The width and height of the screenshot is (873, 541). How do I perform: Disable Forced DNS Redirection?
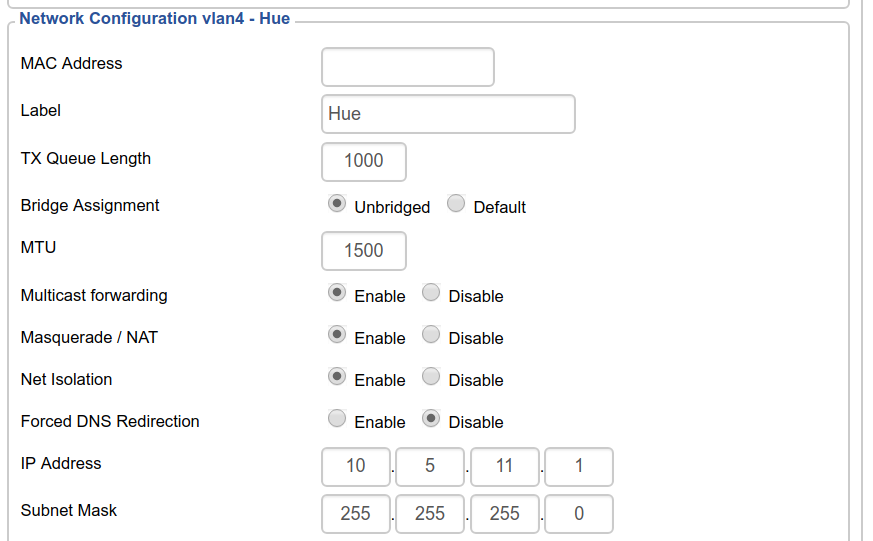coord(431,419)
